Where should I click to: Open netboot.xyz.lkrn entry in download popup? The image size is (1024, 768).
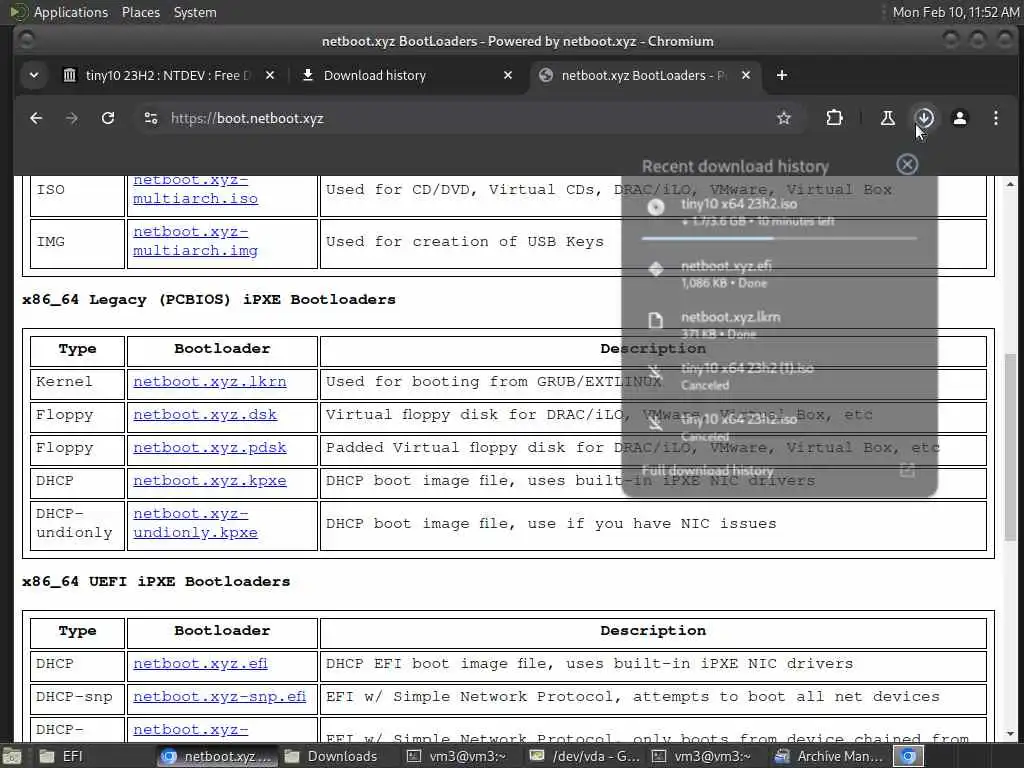point(780,325)
